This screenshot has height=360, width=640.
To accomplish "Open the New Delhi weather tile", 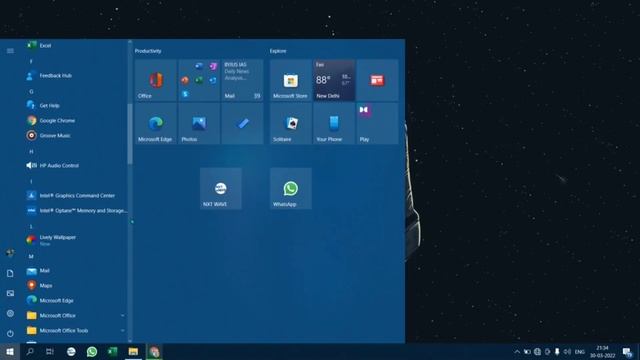I will [x=334, y=80].
